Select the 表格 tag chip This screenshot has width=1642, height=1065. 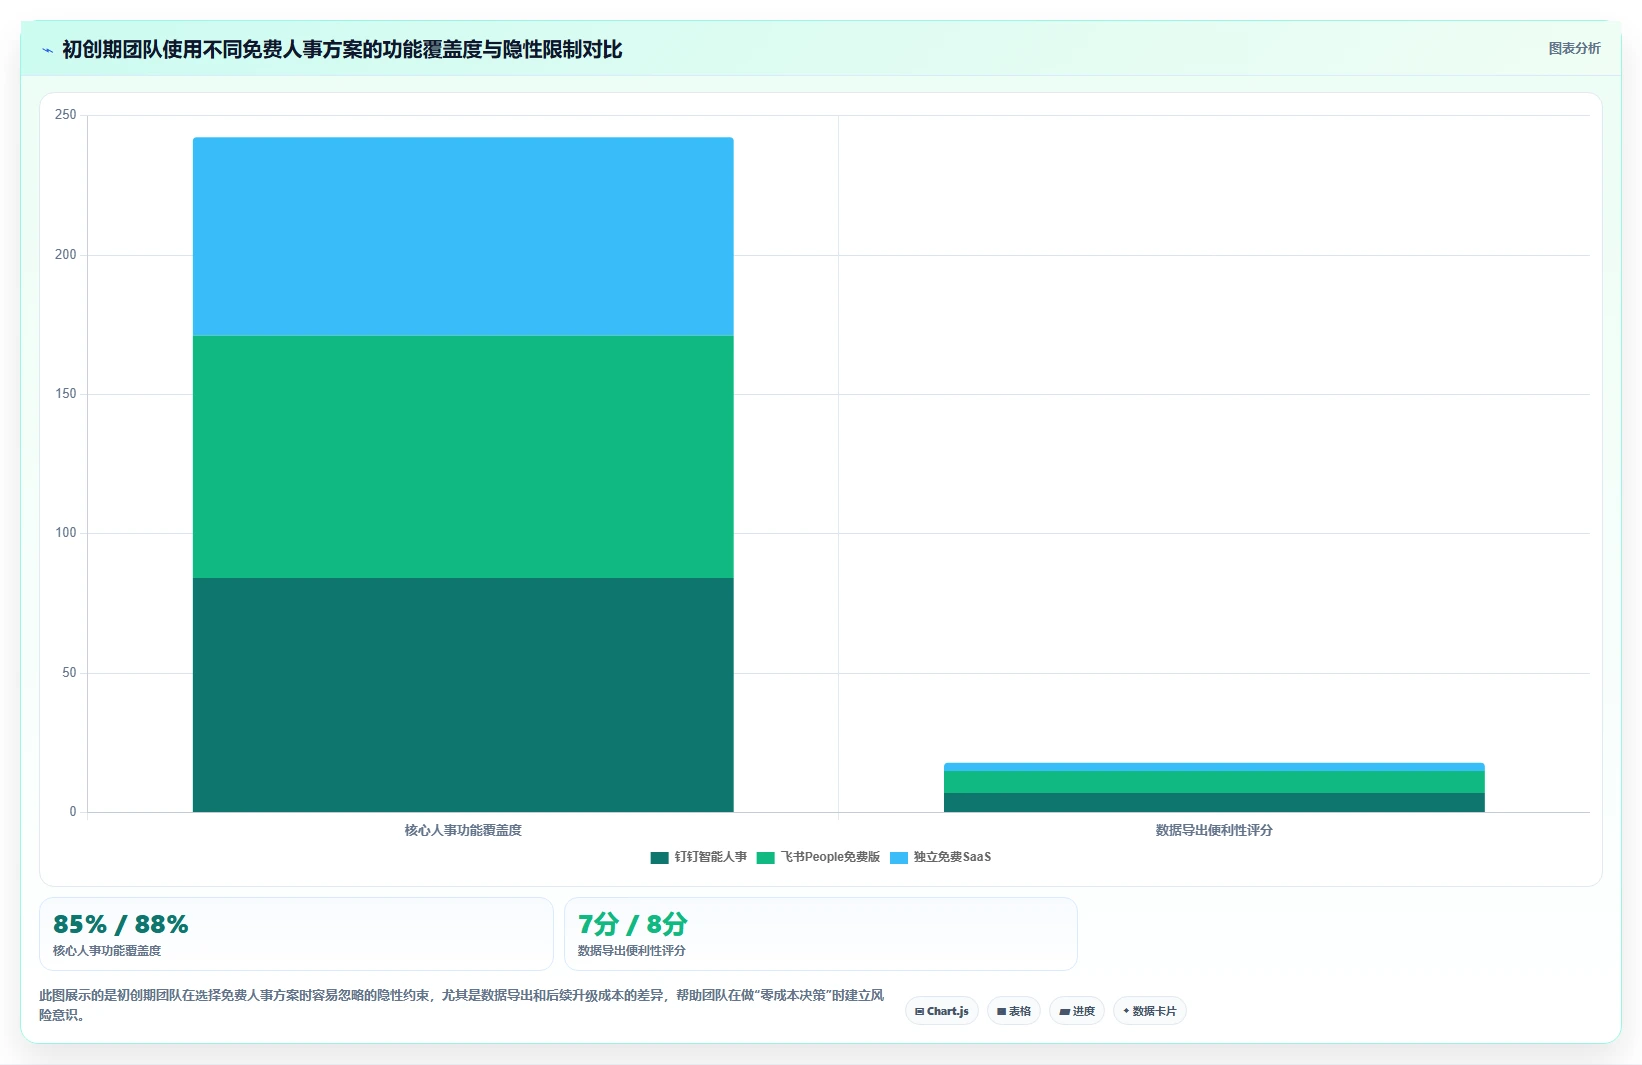click(1014, 1011)
